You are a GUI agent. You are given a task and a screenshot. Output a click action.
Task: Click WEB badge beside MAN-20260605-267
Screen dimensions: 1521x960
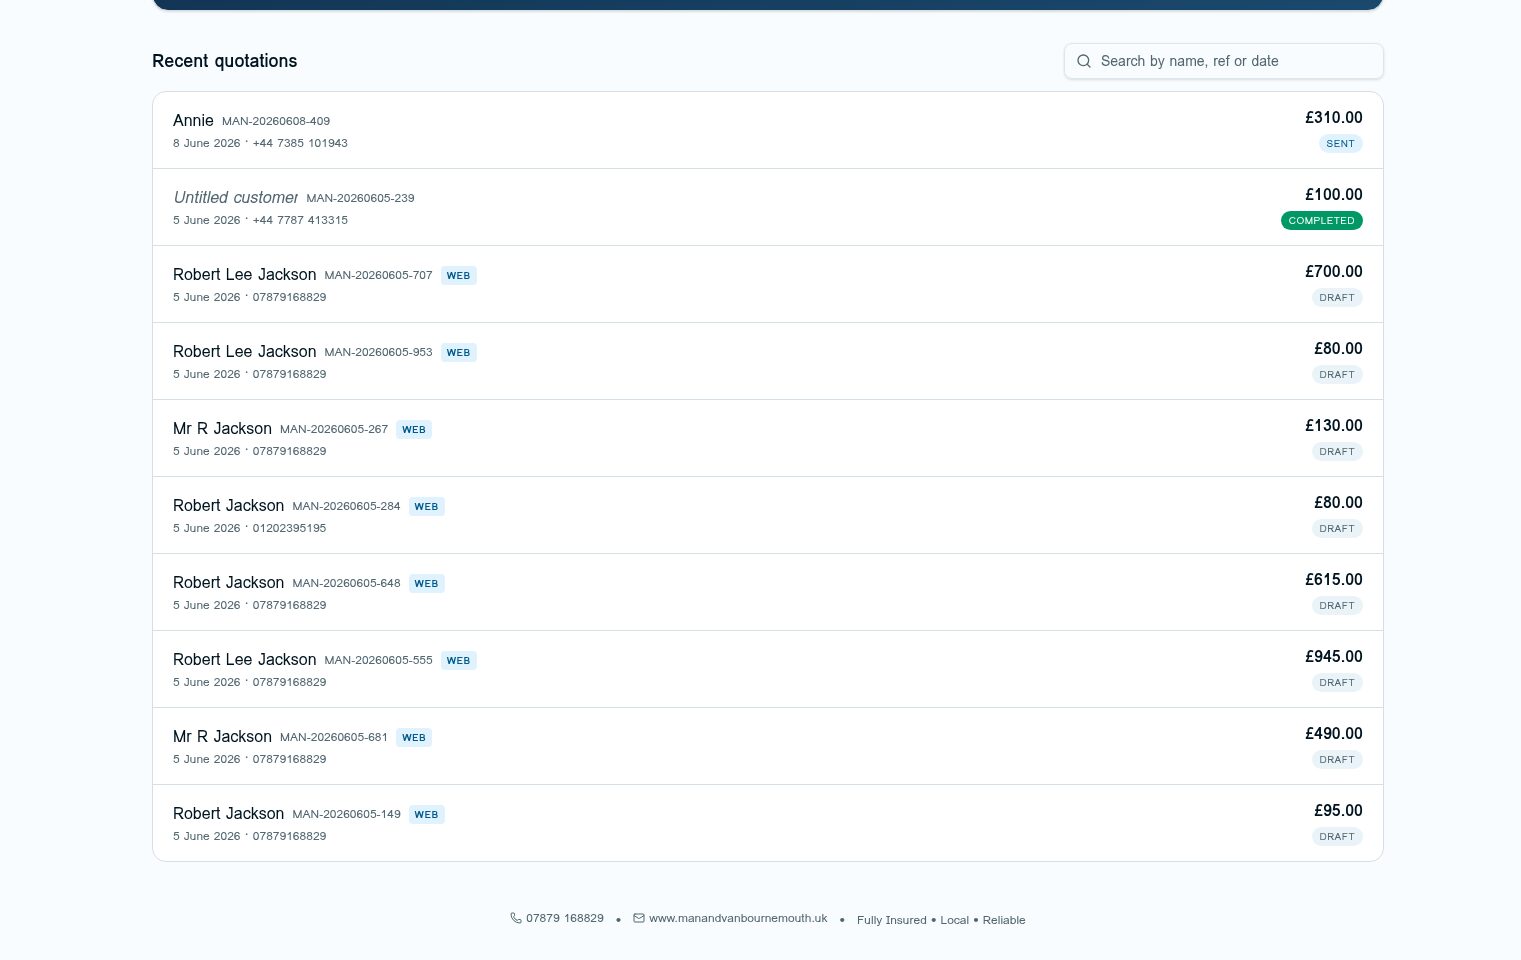414,430
